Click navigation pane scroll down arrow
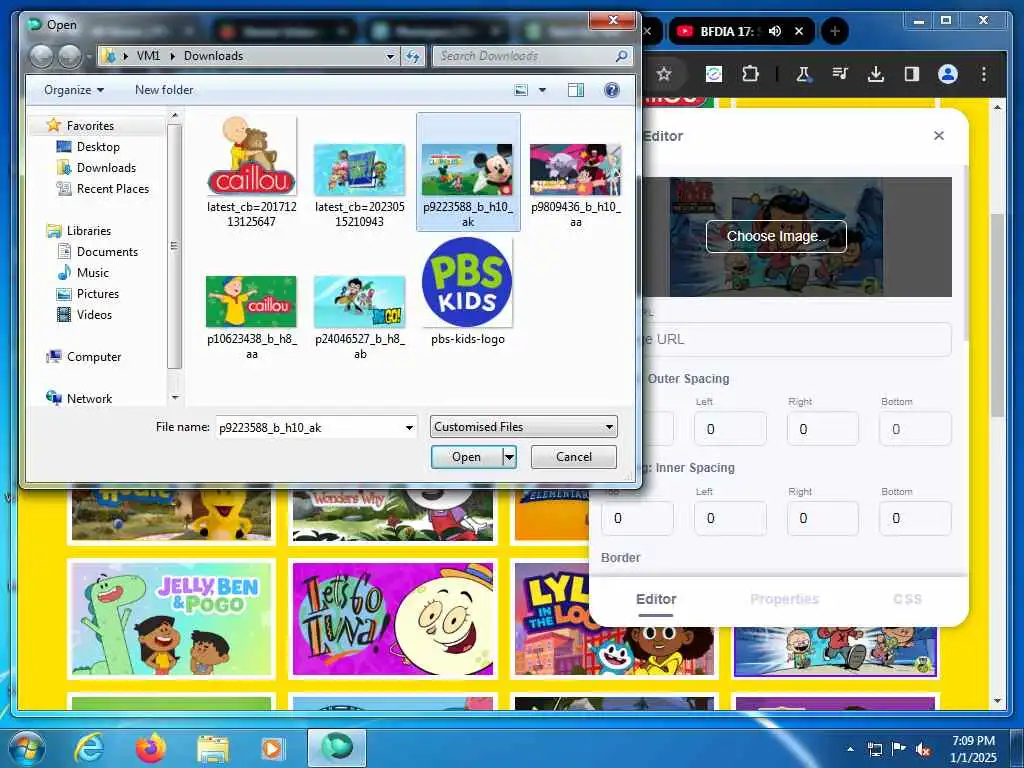 (174, 398)
